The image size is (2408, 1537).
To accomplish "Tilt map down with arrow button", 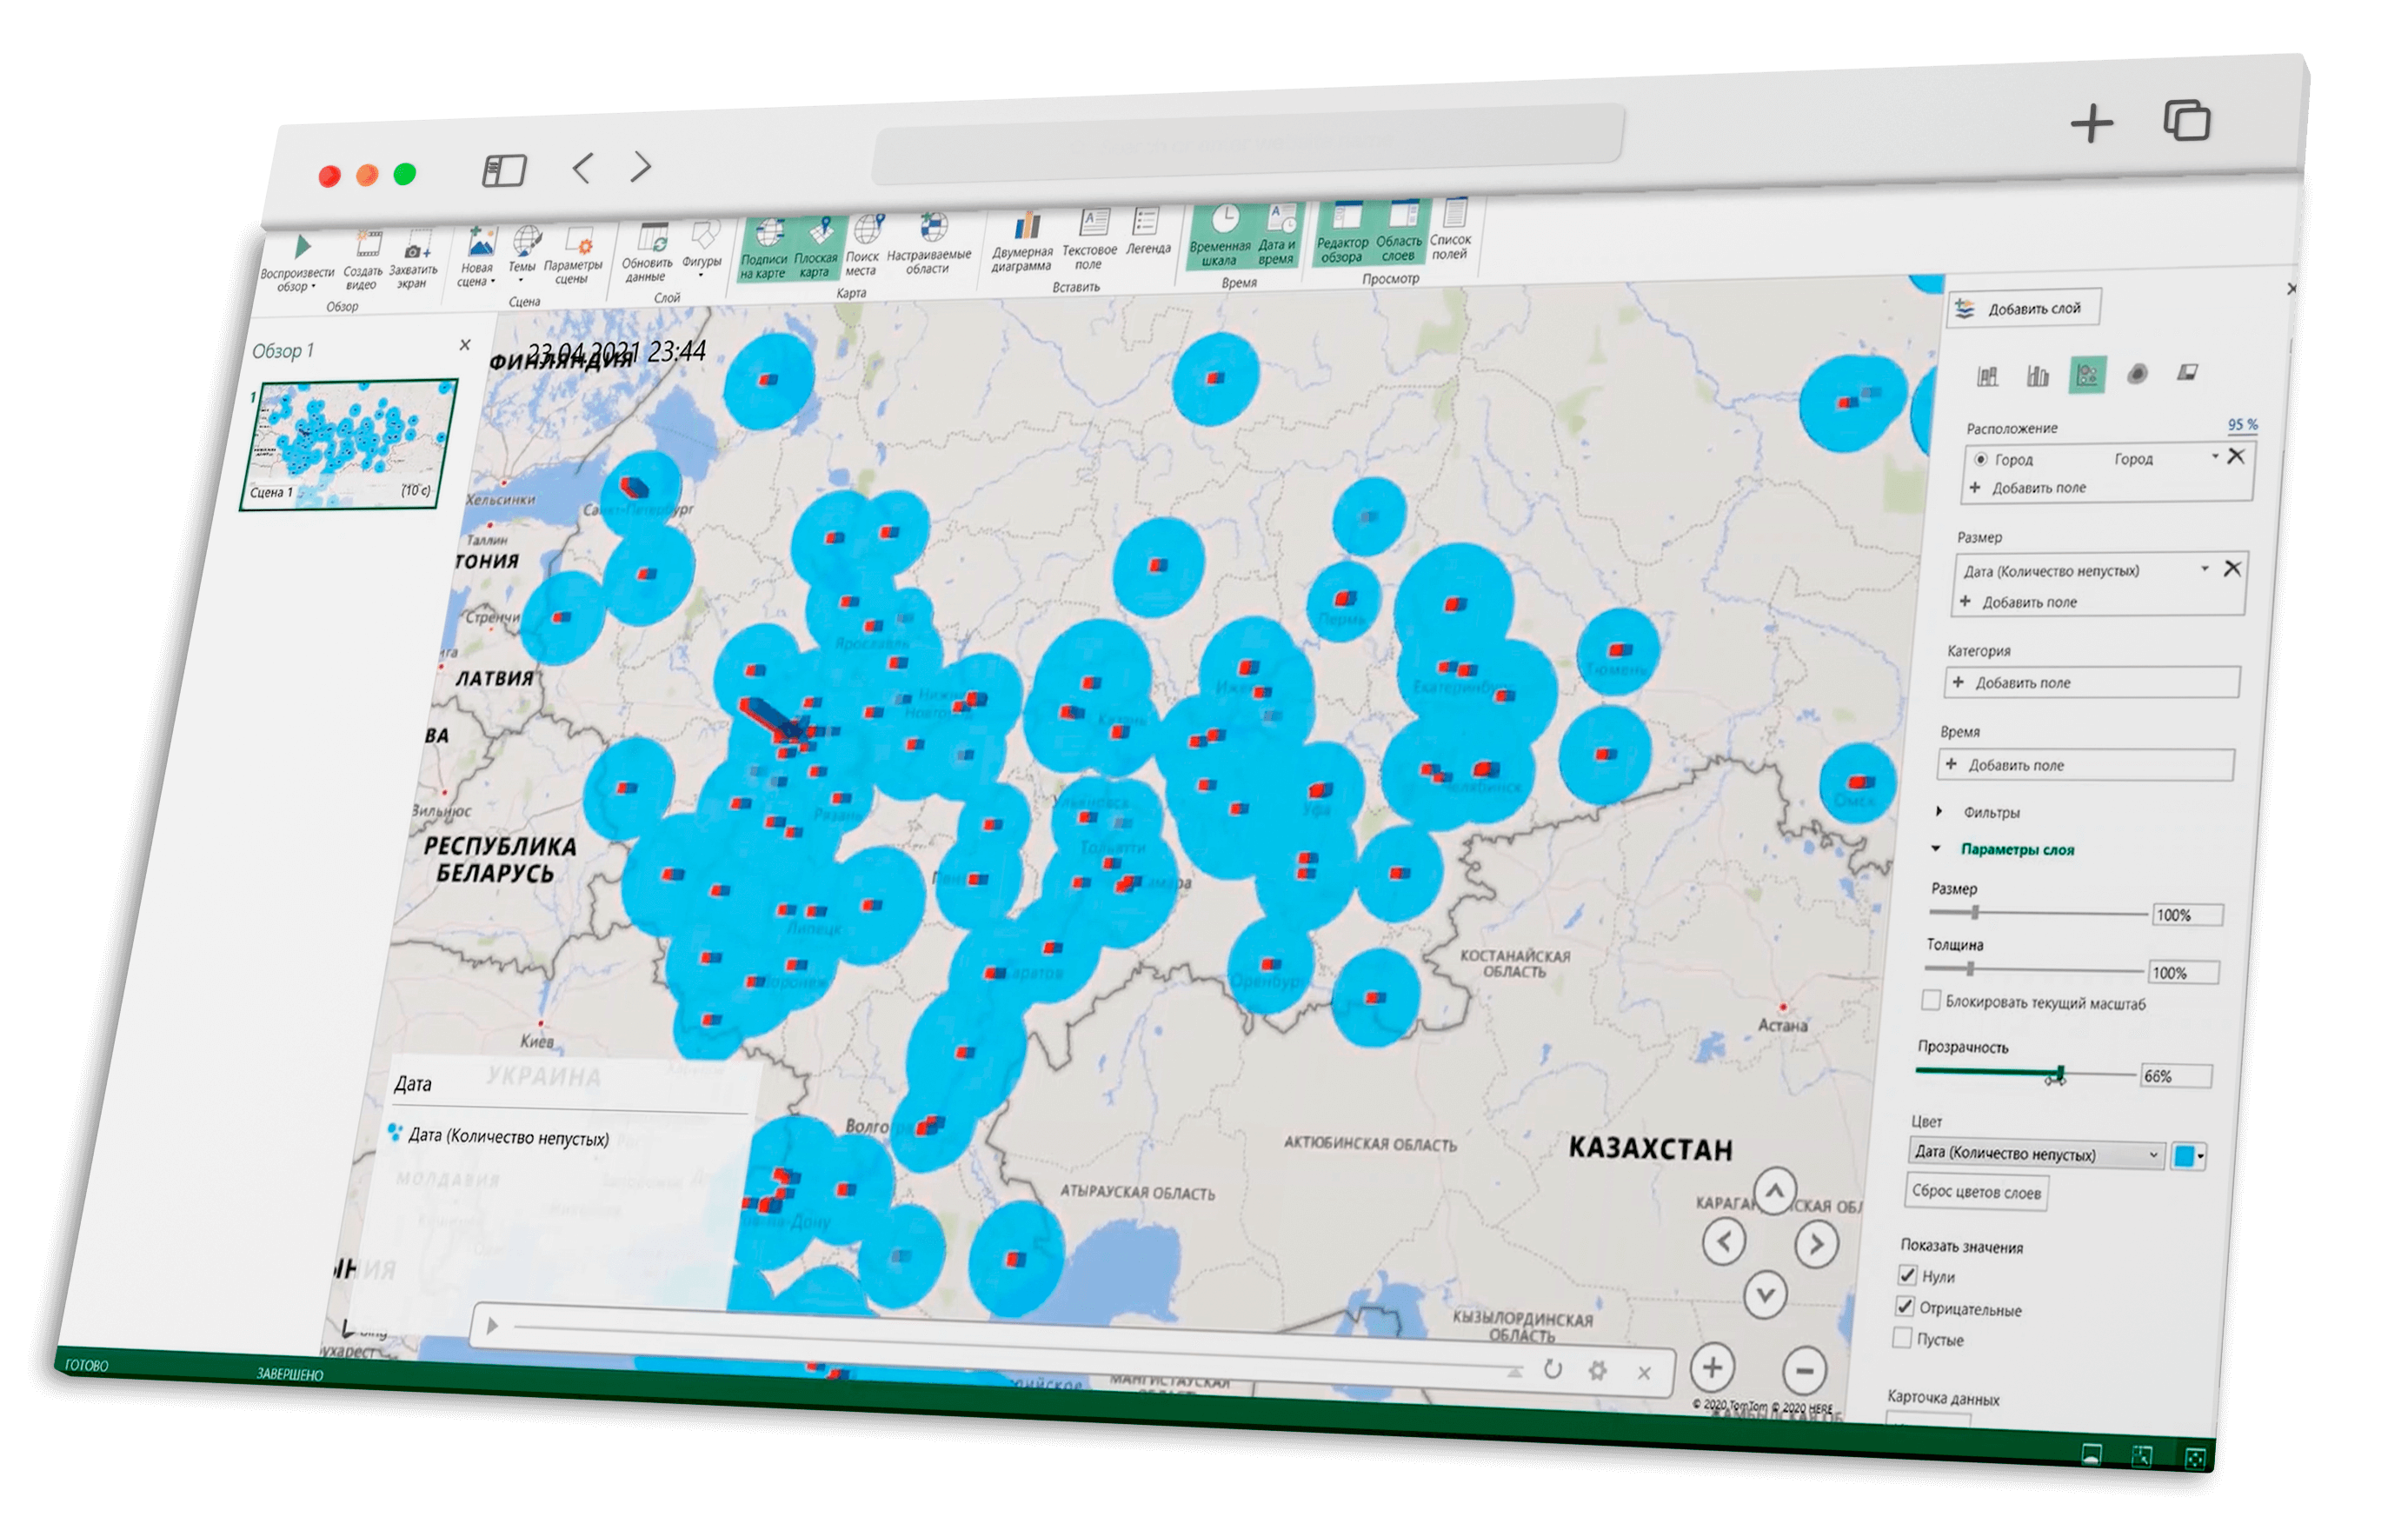I will pos(1766,1296).
